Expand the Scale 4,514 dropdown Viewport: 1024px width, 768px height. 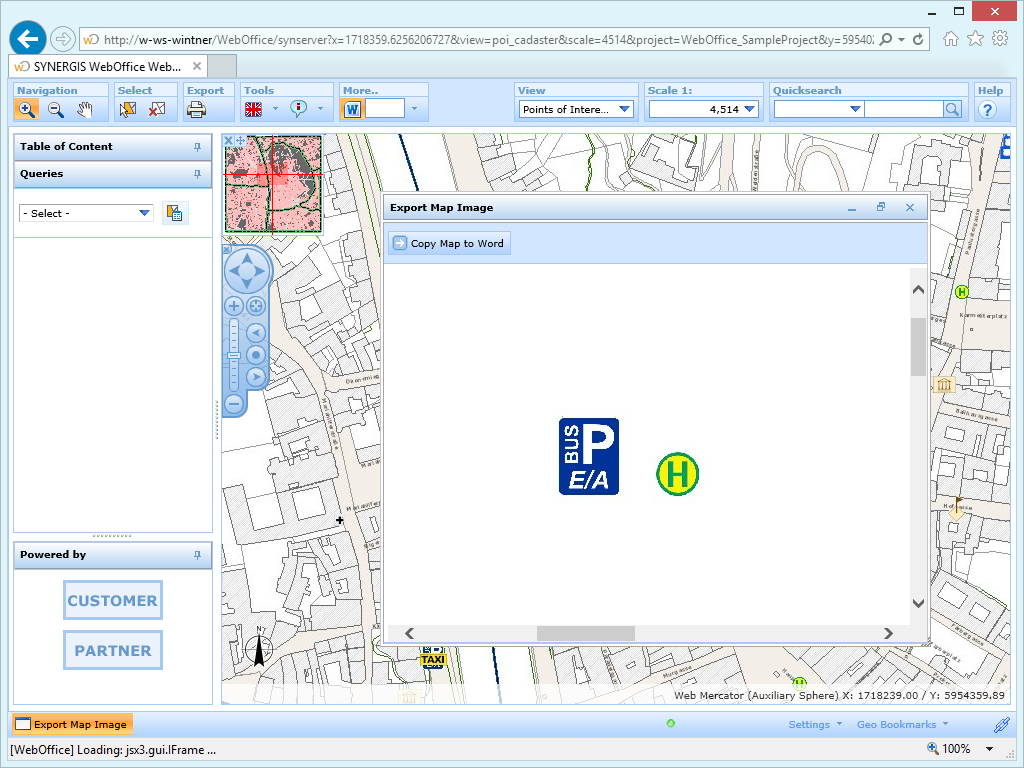[748, 109]
